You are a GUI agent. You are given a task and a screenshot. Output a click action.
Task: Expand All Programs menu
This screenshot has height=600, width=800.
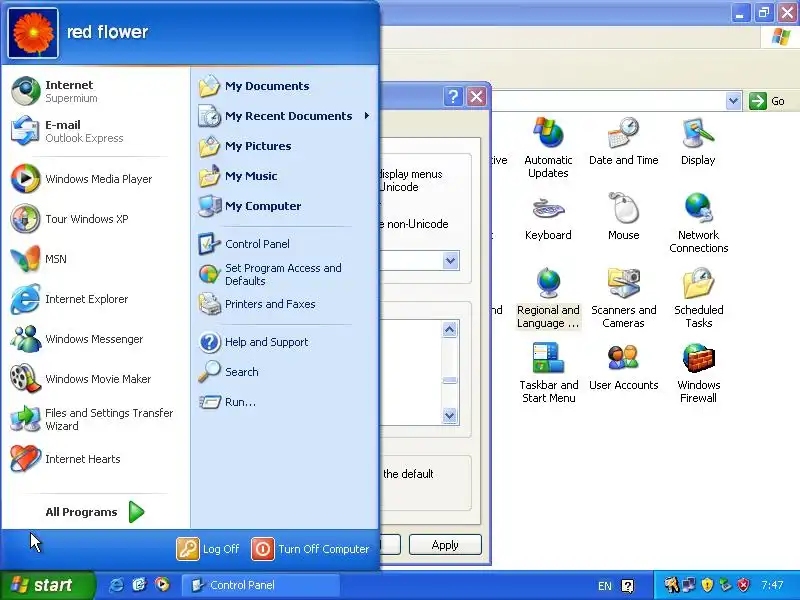click(95, 512)
